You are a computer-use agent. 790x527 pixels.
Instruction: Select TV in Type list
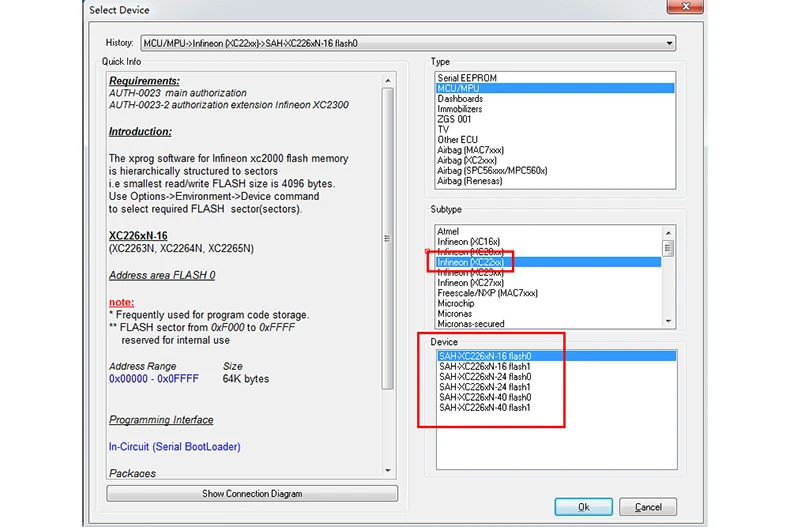pos(554,129)
